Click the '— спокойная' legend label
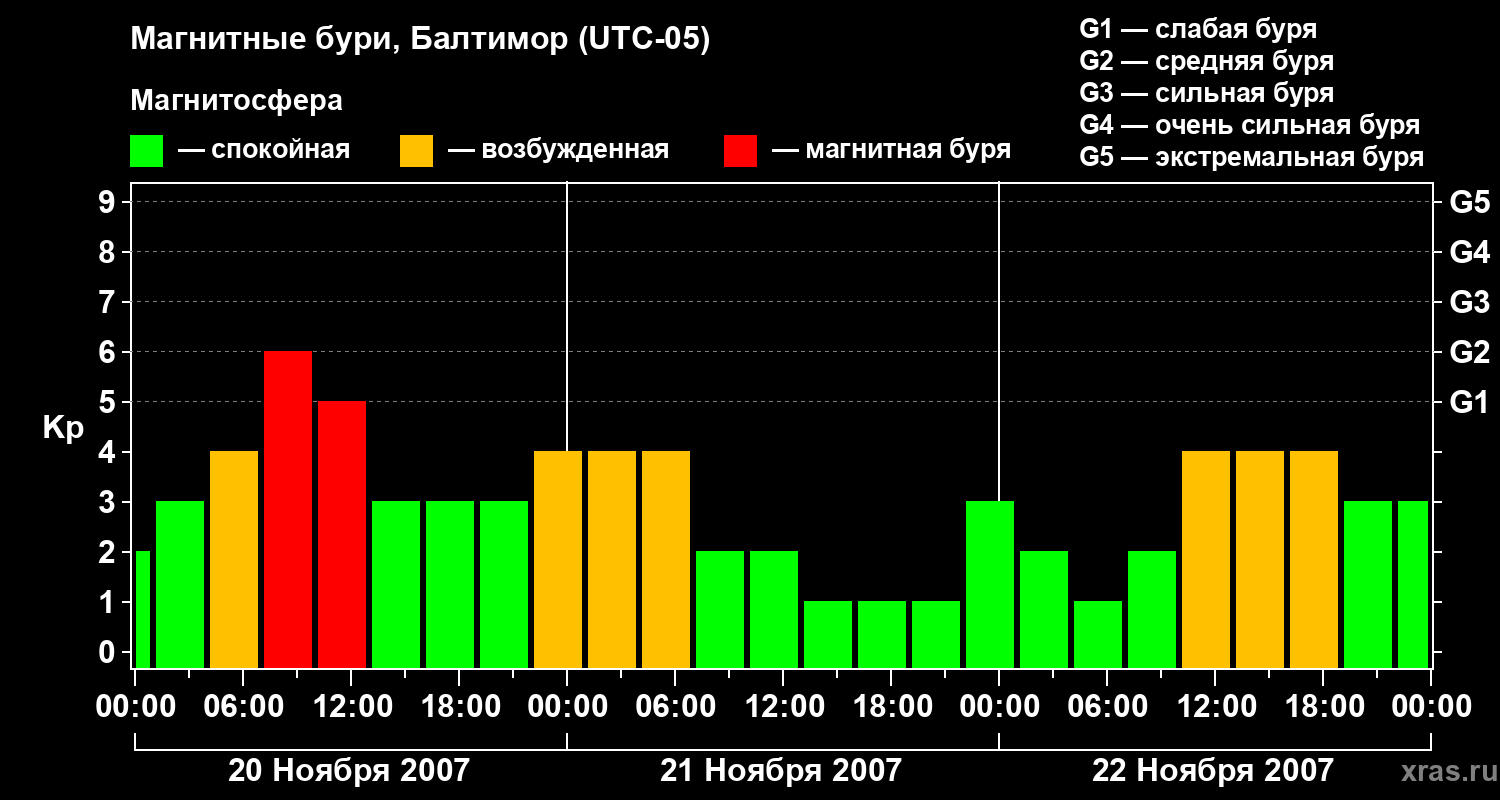Image resolution: width=1500 pixels, height=800 pixels. (264, 150)
